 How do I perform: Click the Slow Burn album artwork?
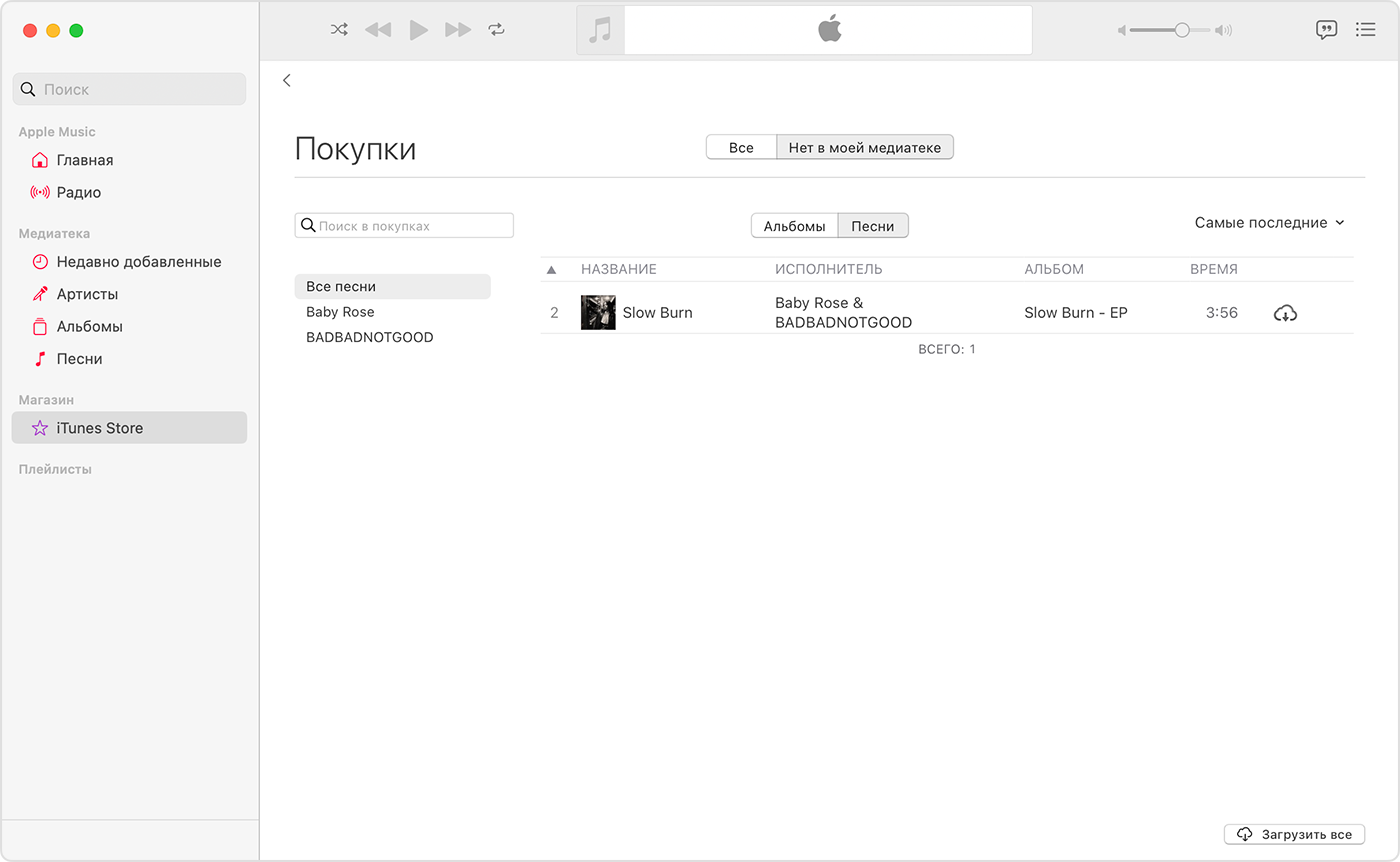[x=598, y=313]
